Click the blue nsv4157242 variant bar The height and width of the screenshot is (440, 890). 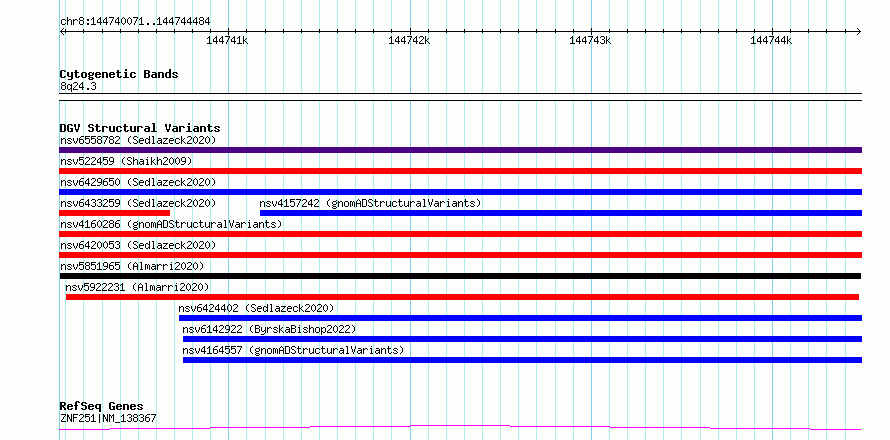561,213
